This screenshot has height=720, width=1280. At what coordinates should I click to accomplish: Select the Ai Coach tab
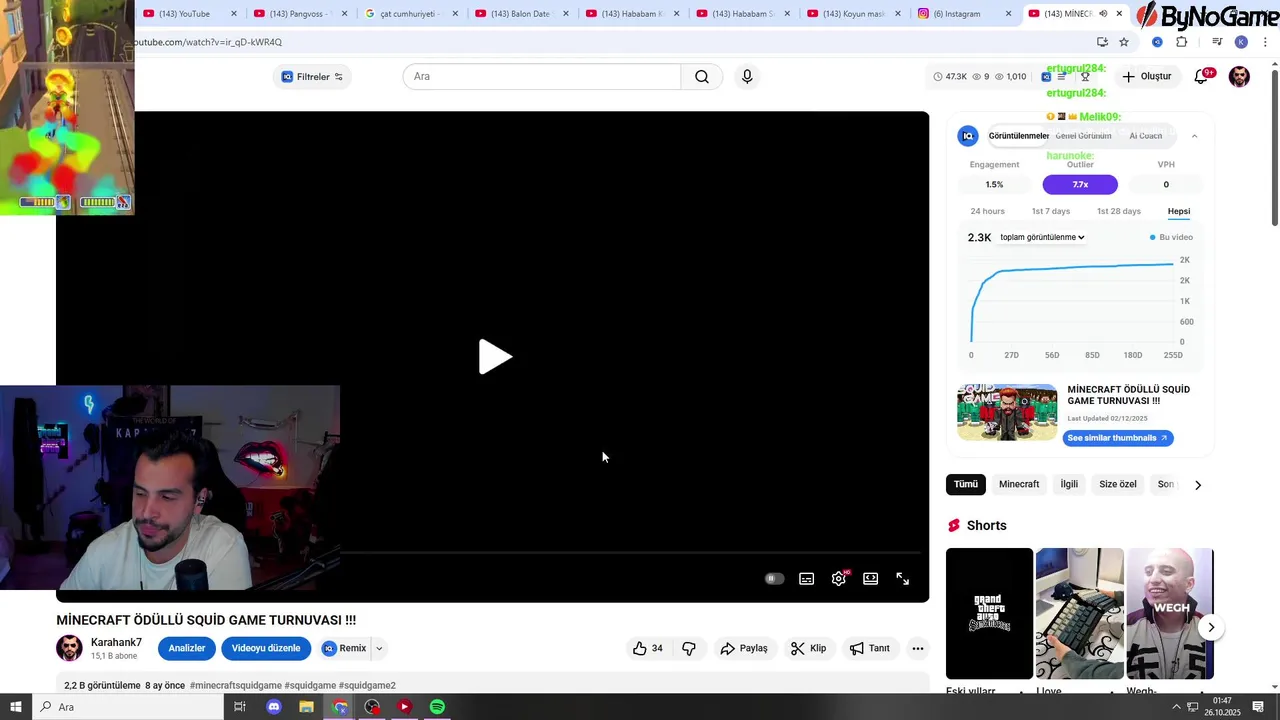point(1146,136)
